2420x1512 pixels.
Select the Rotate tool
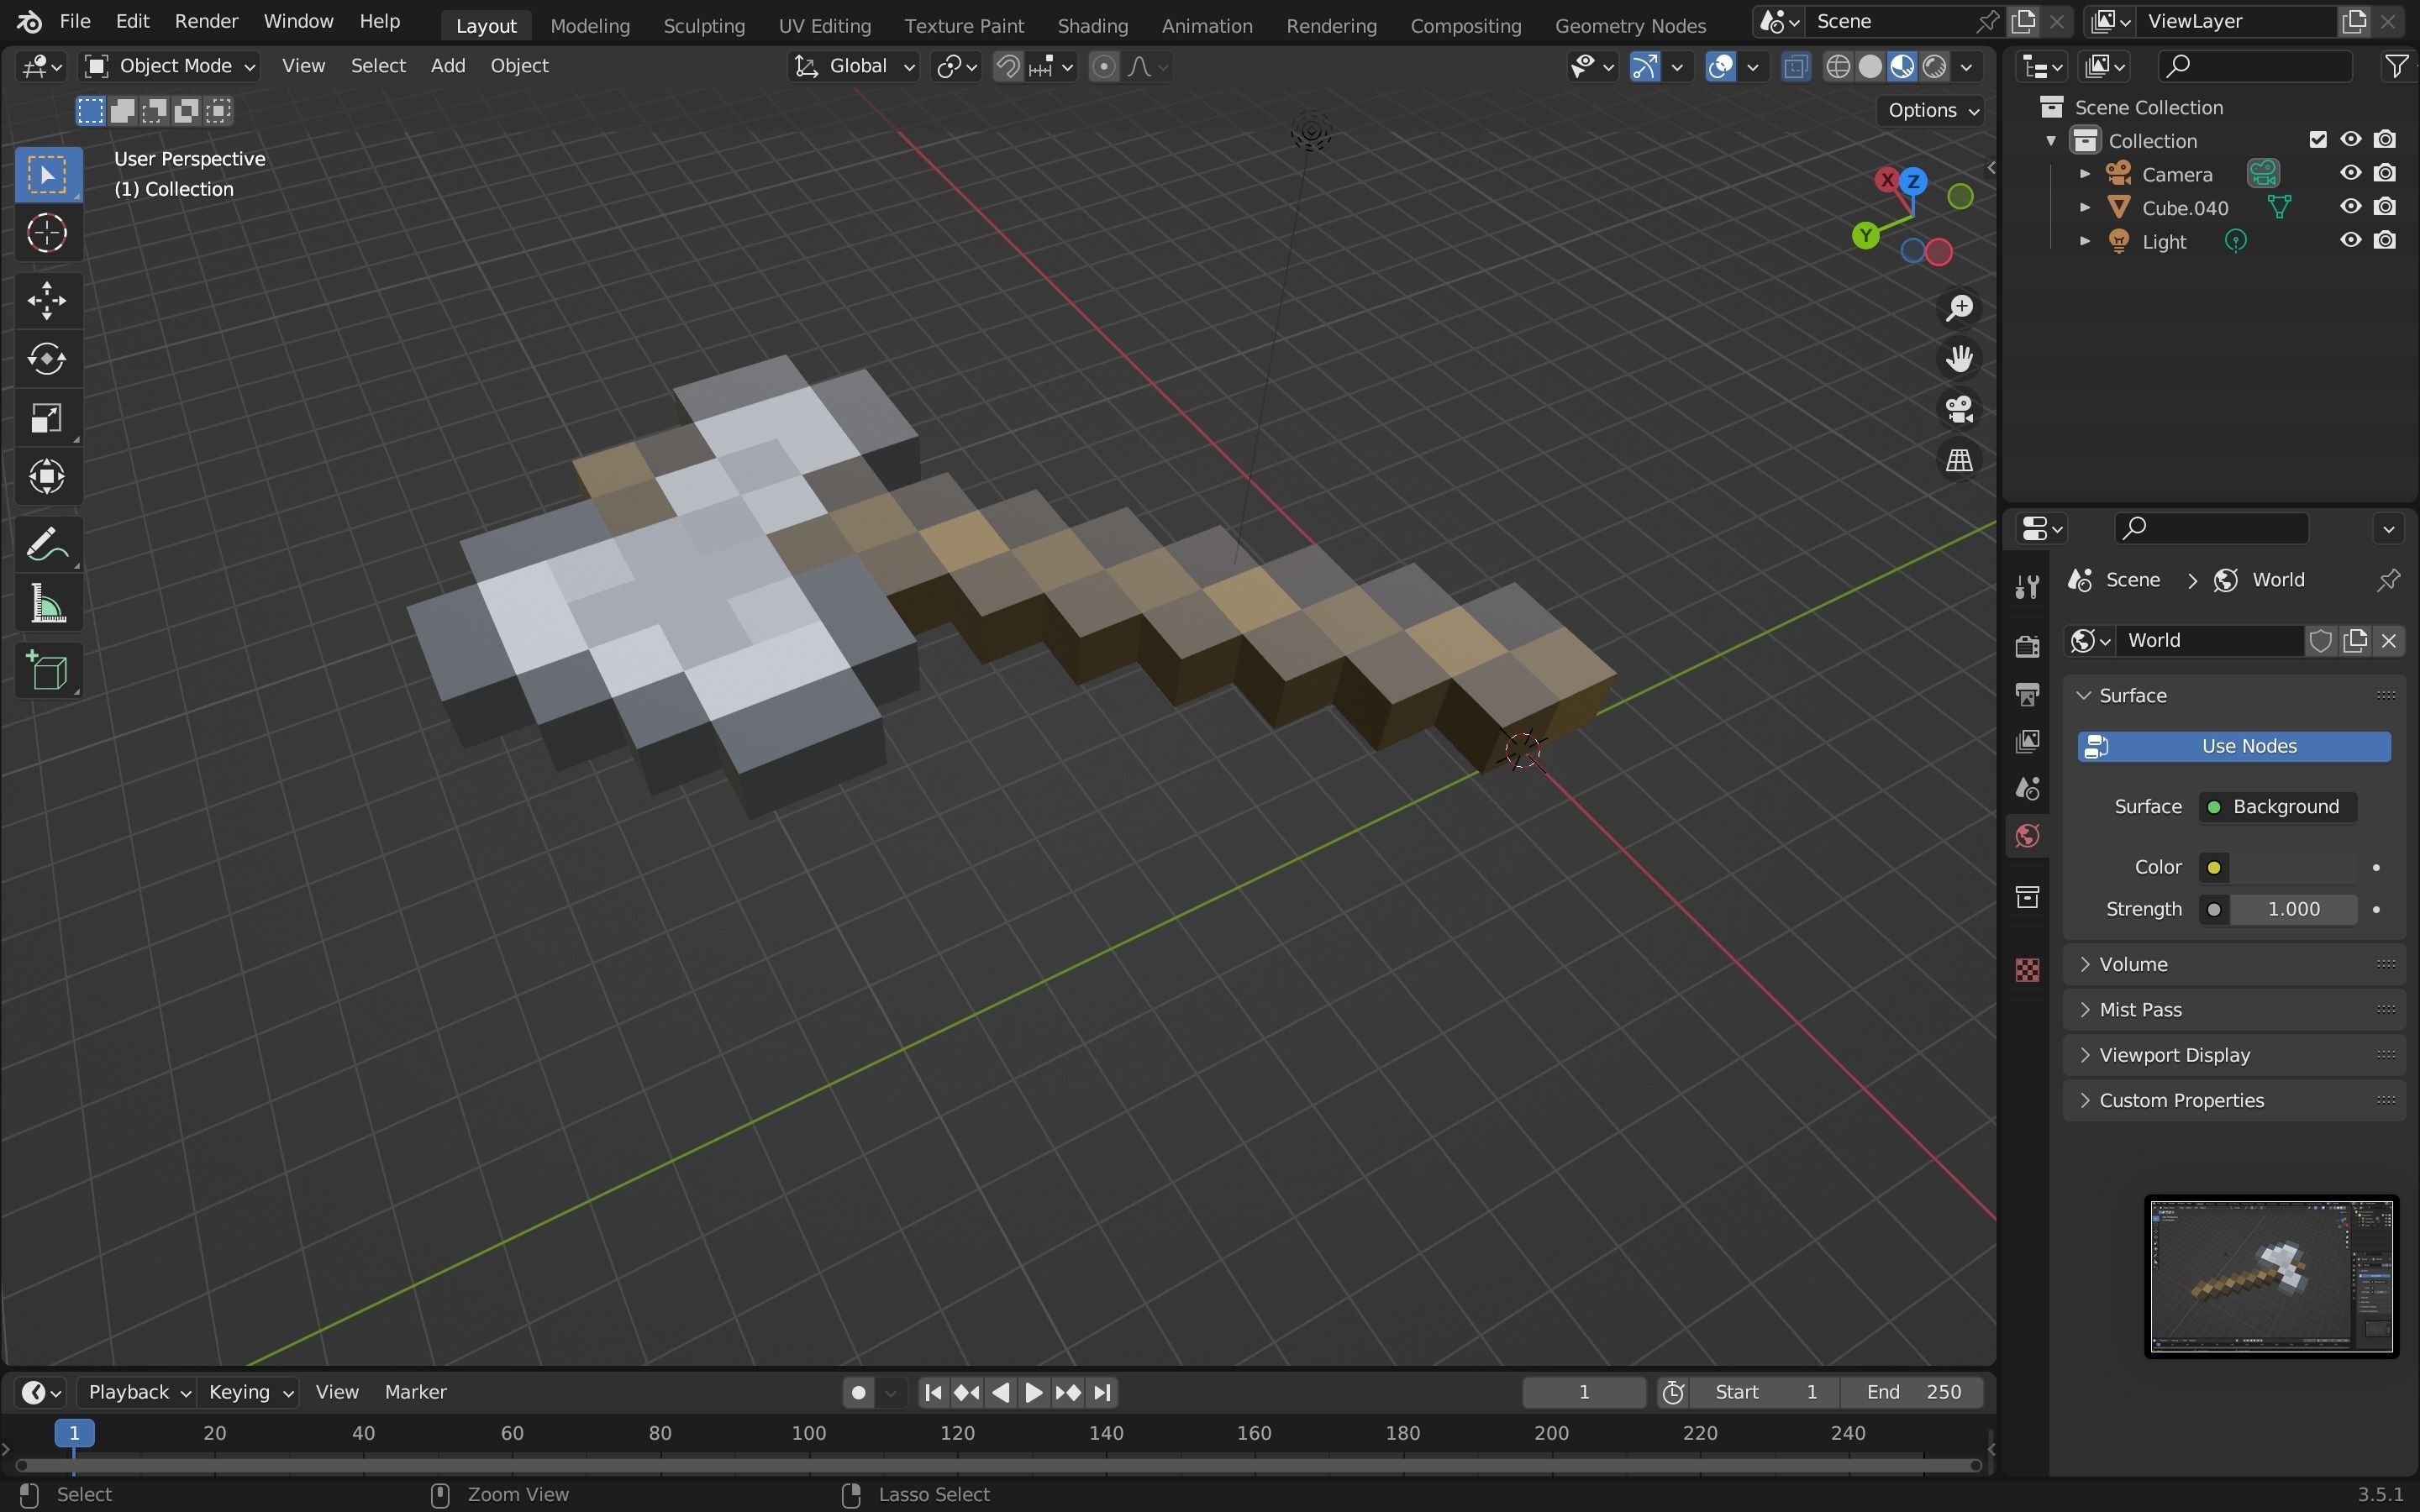[x=47, y=358]
